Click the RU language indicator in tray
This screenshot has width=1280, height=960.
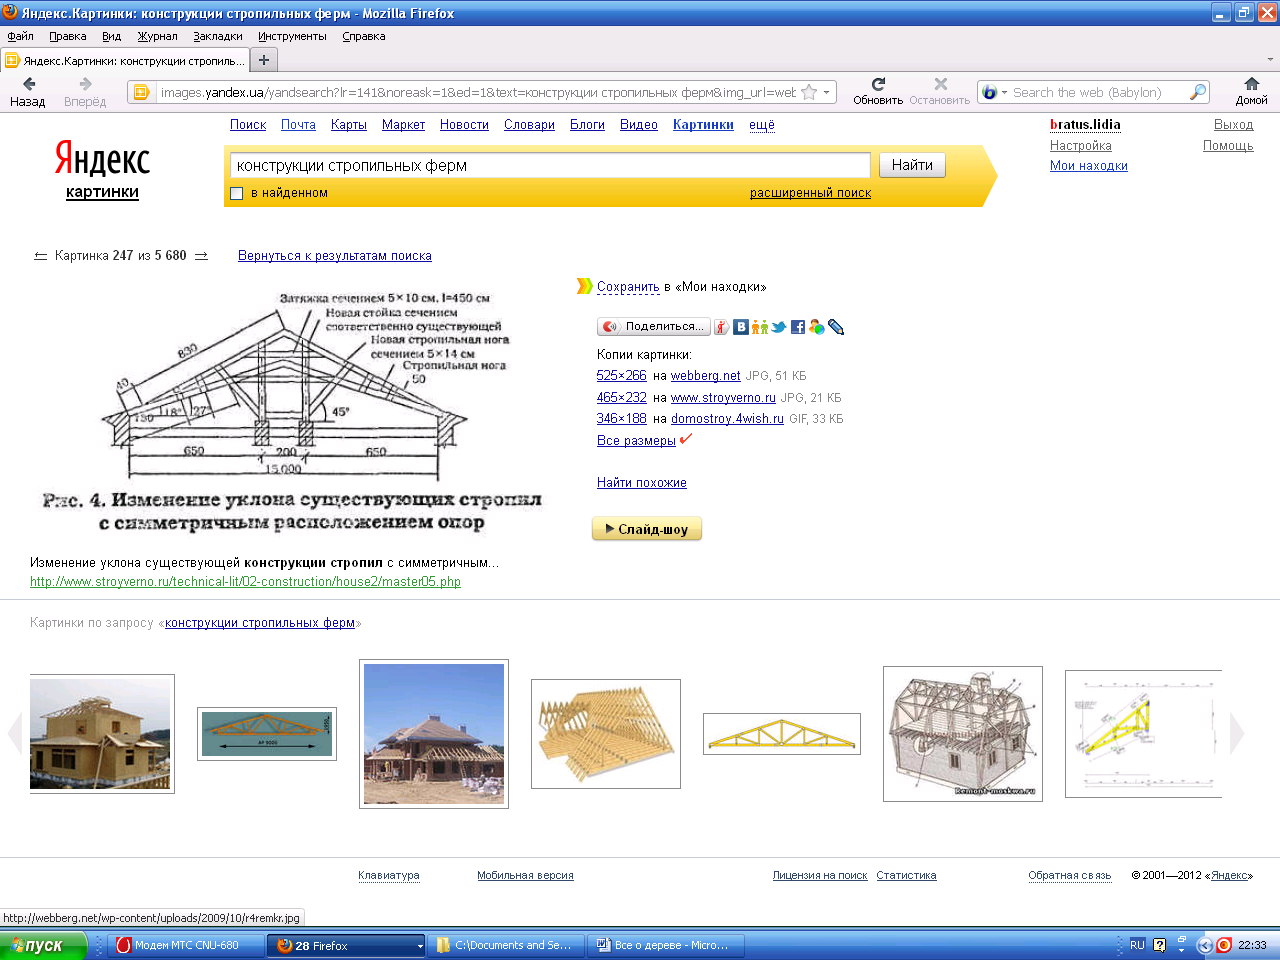tap(1137, 945)
